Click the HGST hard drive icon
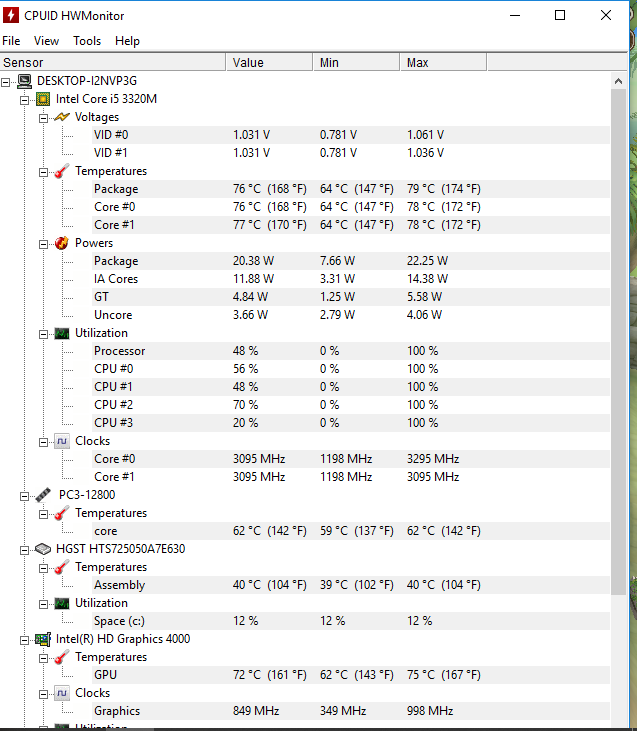The width and height of the screenshot is (637, 731). tap(43, 549)
